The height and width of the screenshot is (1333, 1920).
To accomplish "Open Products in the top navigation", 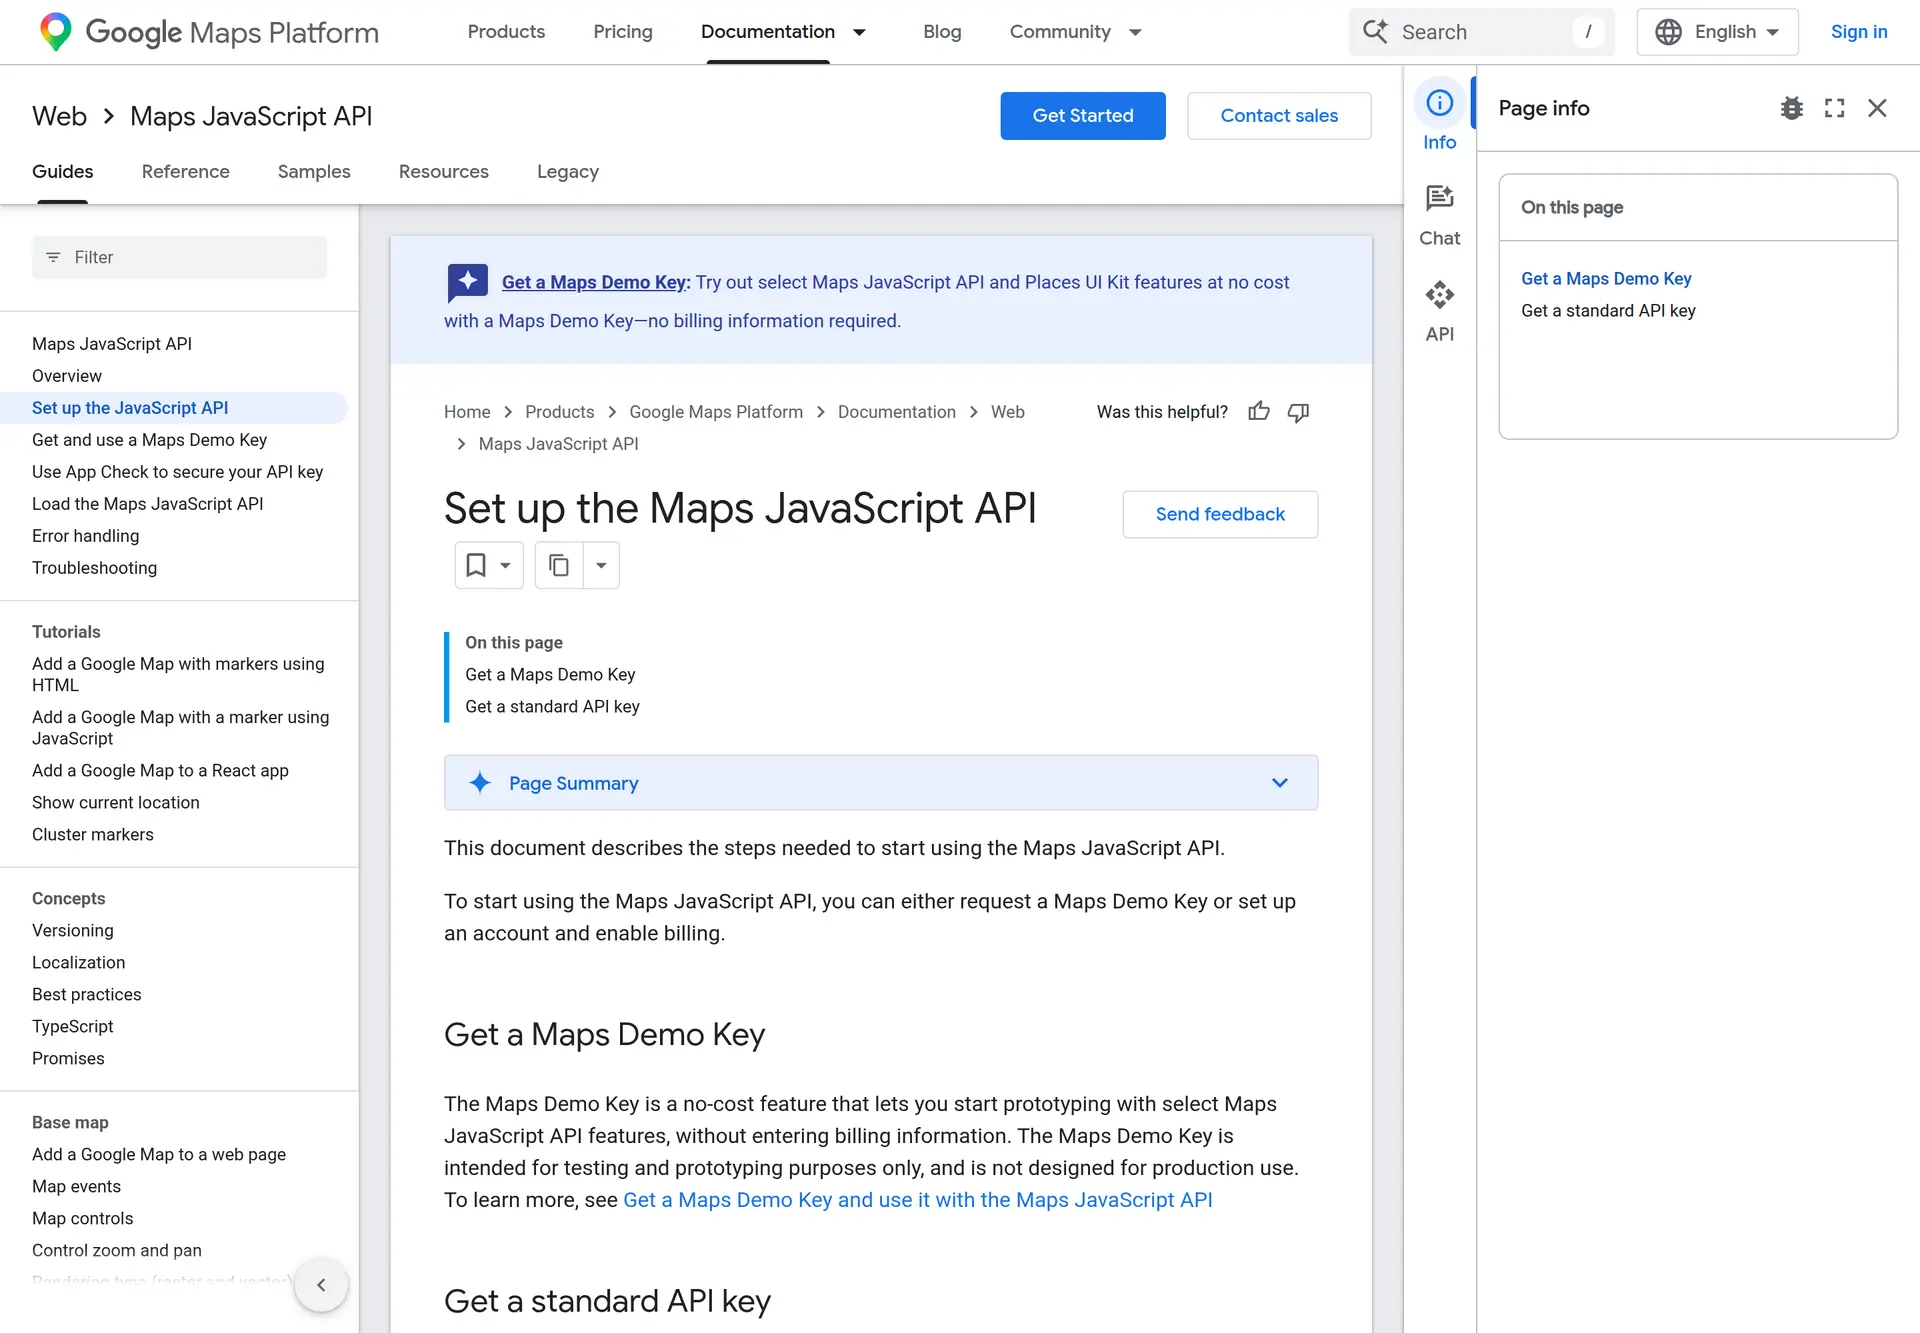I will tap(506, 32).
